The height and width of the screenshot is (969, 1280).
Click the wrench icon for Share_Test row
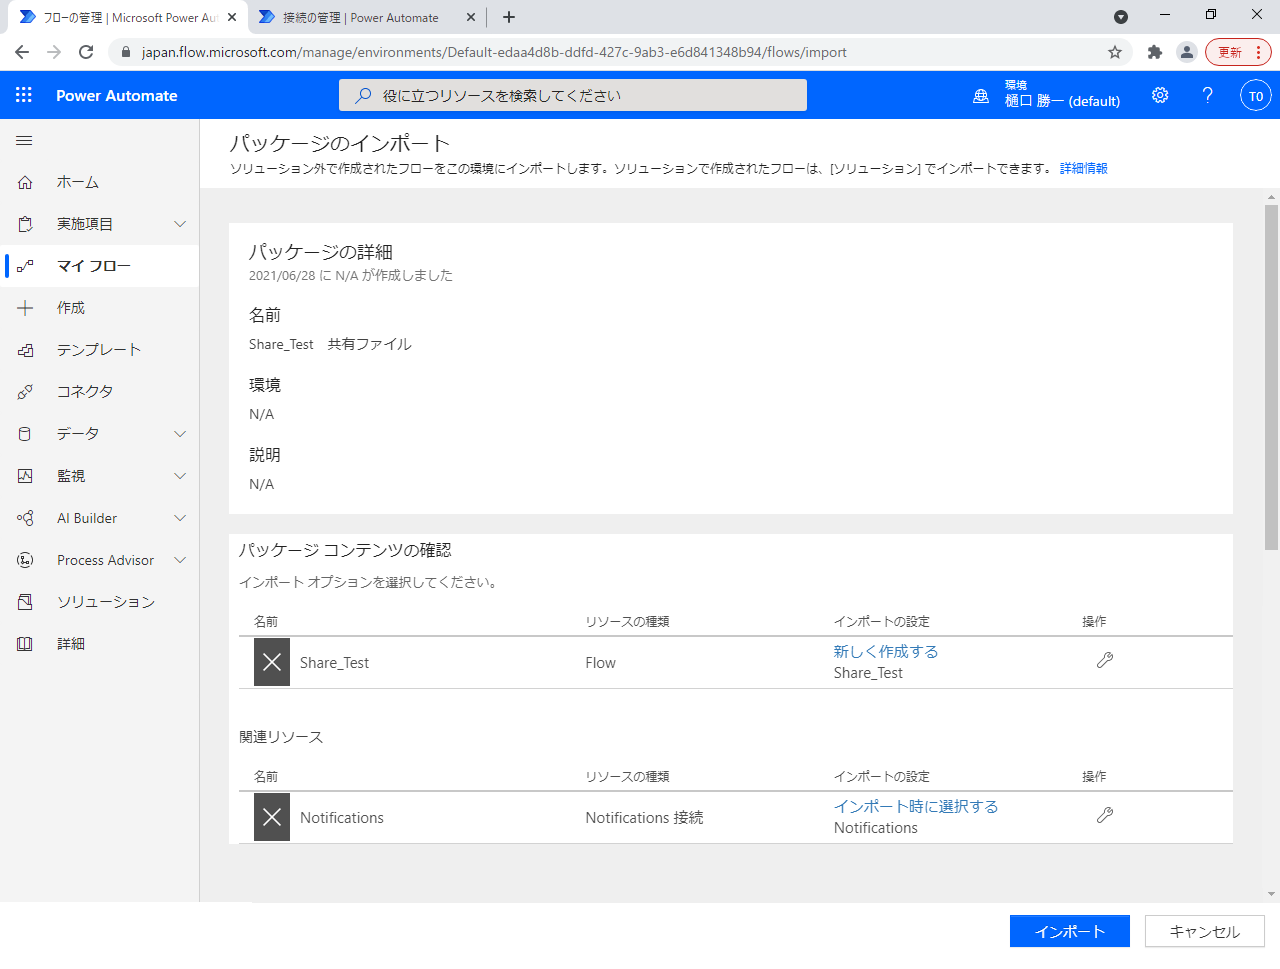(x=1105, y=660)
